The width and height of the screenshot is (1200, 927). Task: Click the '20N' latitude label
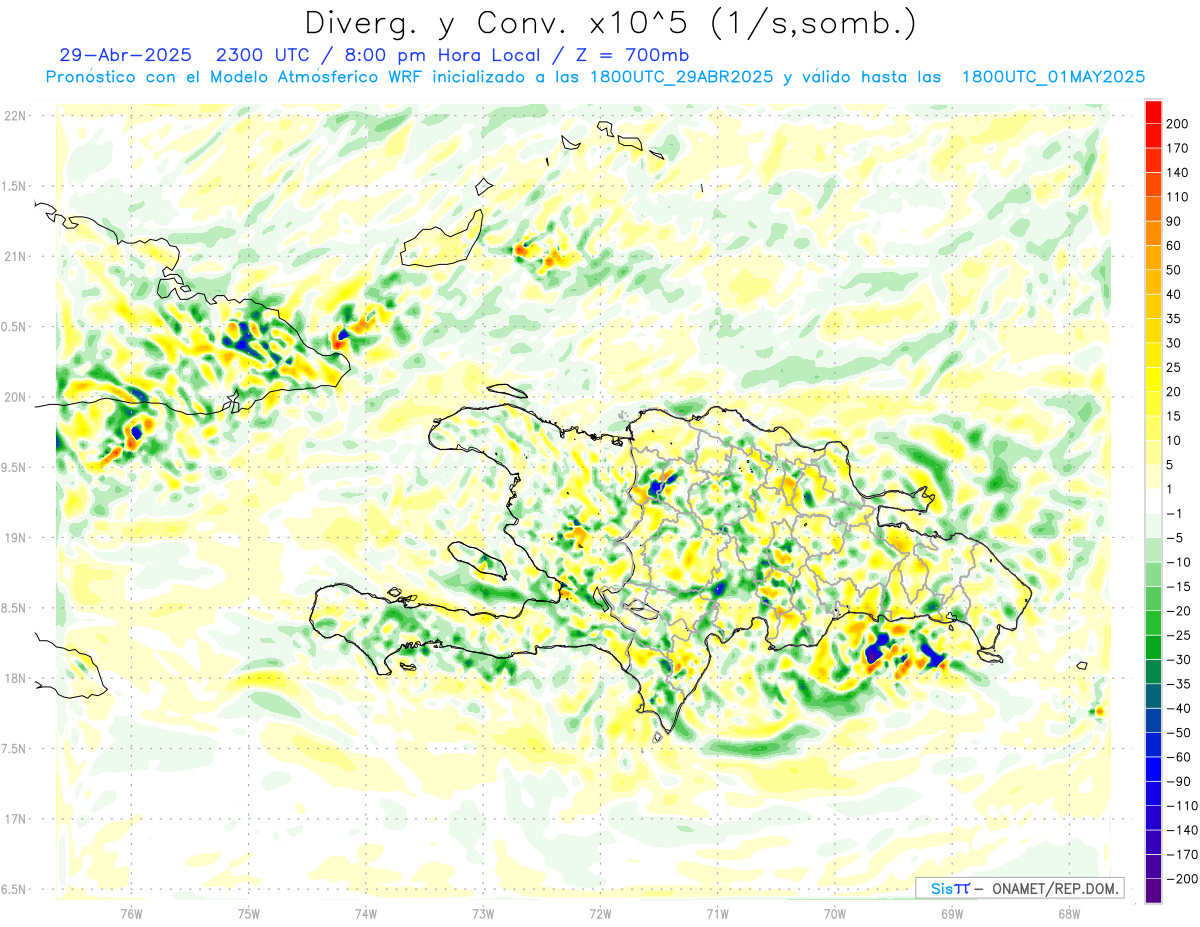click(x=15, y=397)
